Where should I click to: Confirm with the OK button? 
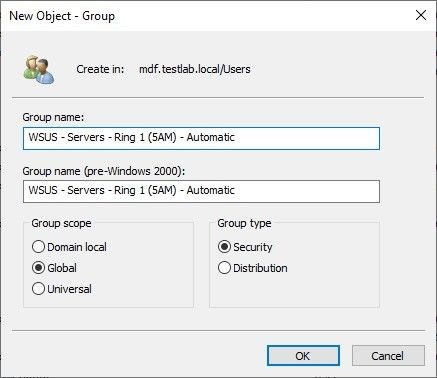303,356
